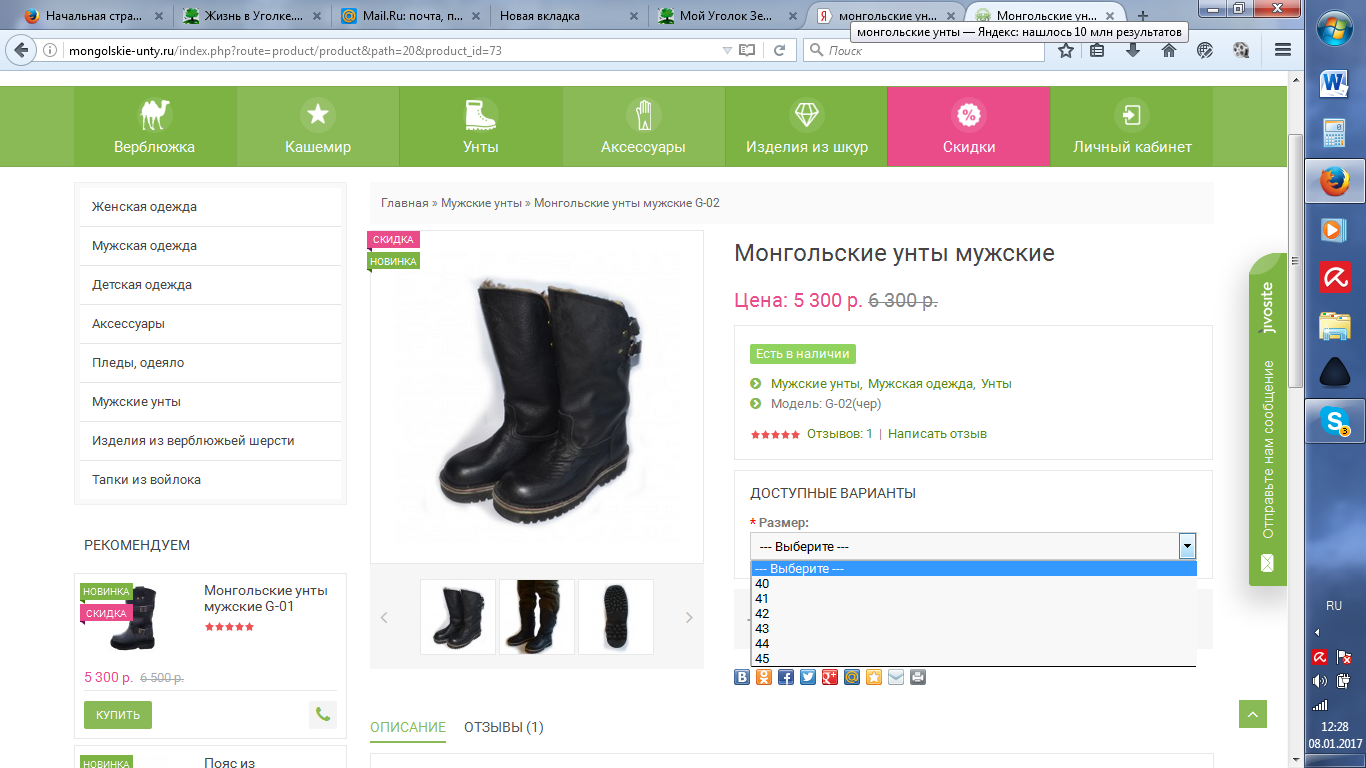Viewport: 1366px width, 768px height.
Task: Click the green phone callback icon
Action: click(322, 715)
